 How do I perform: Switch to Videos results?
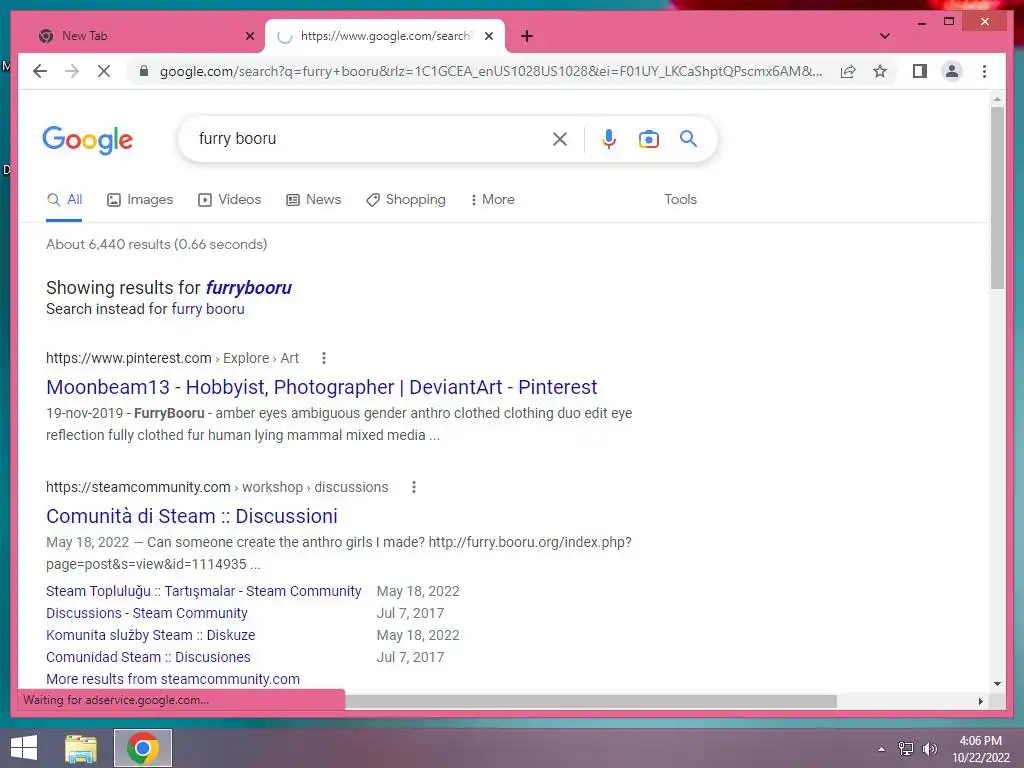coord(229,199)
